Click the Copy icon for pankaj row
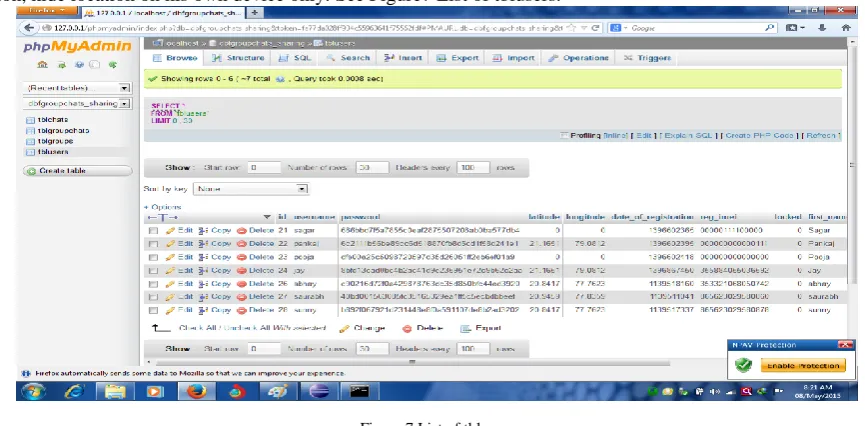865x426 pixels. [x=202, y=243]
